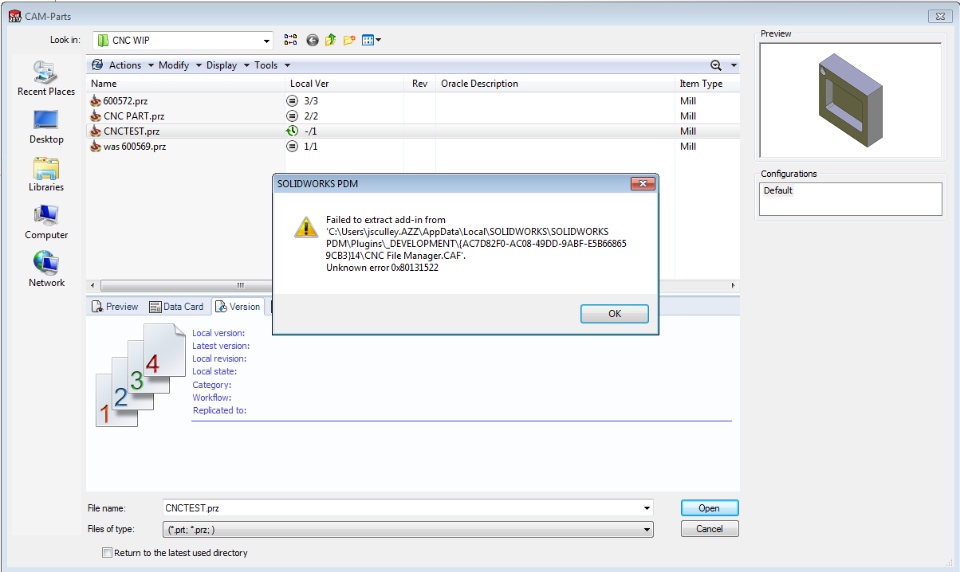
Task: Select the Default configuration
Action: (778, 190)
